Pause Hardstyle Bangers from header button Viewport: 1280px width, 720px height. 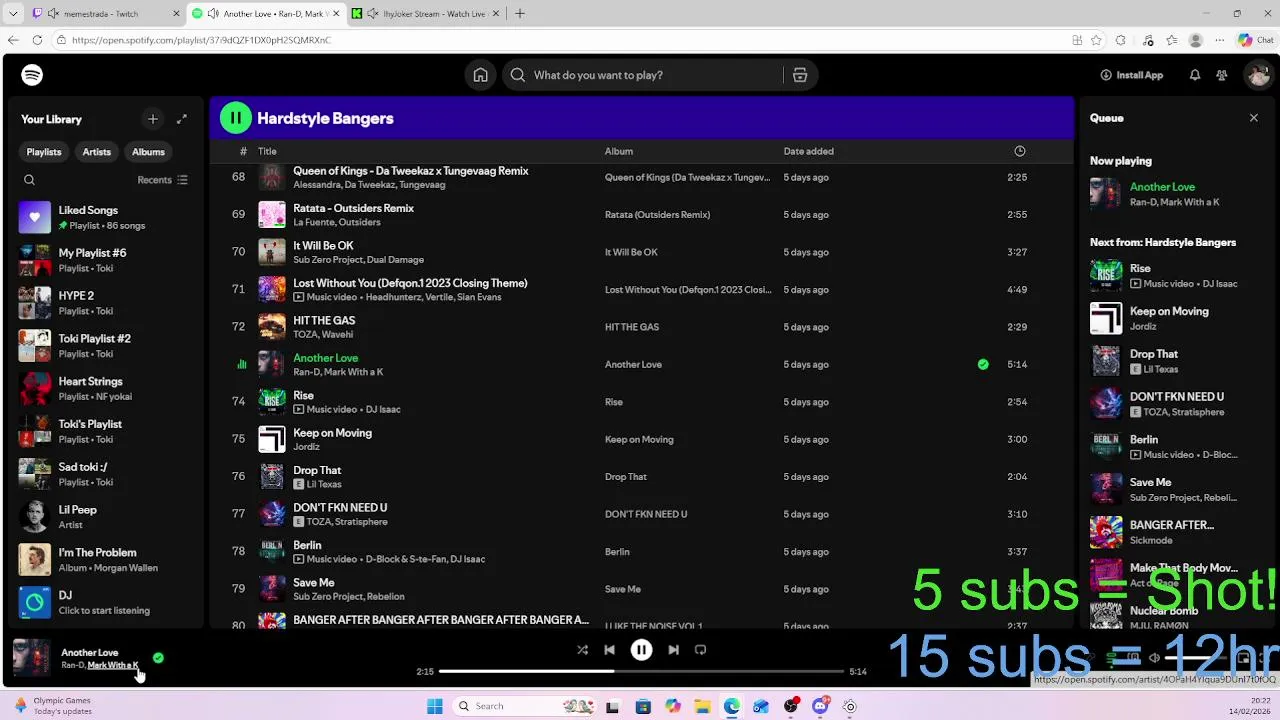(x=236, y=118)
